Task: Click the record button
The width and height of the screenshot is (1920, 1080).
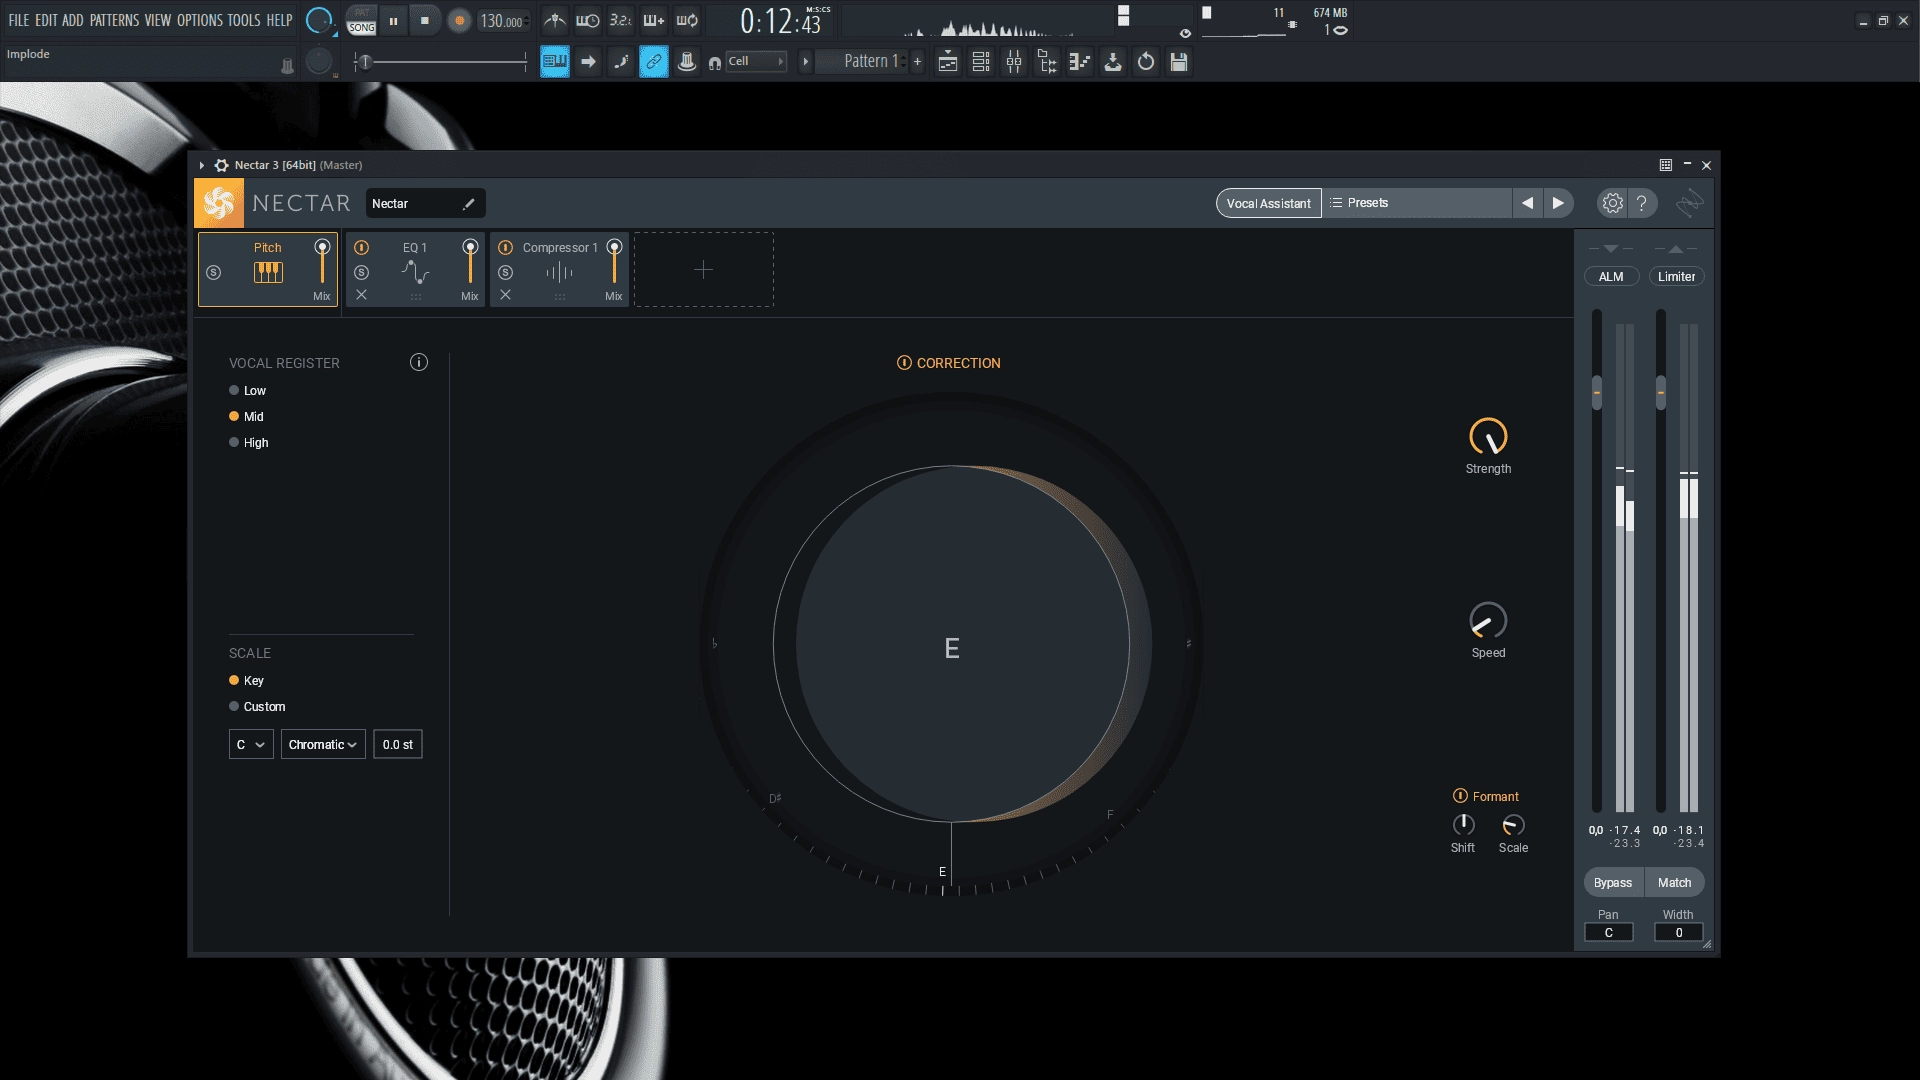Action: (x=459, y=20)
